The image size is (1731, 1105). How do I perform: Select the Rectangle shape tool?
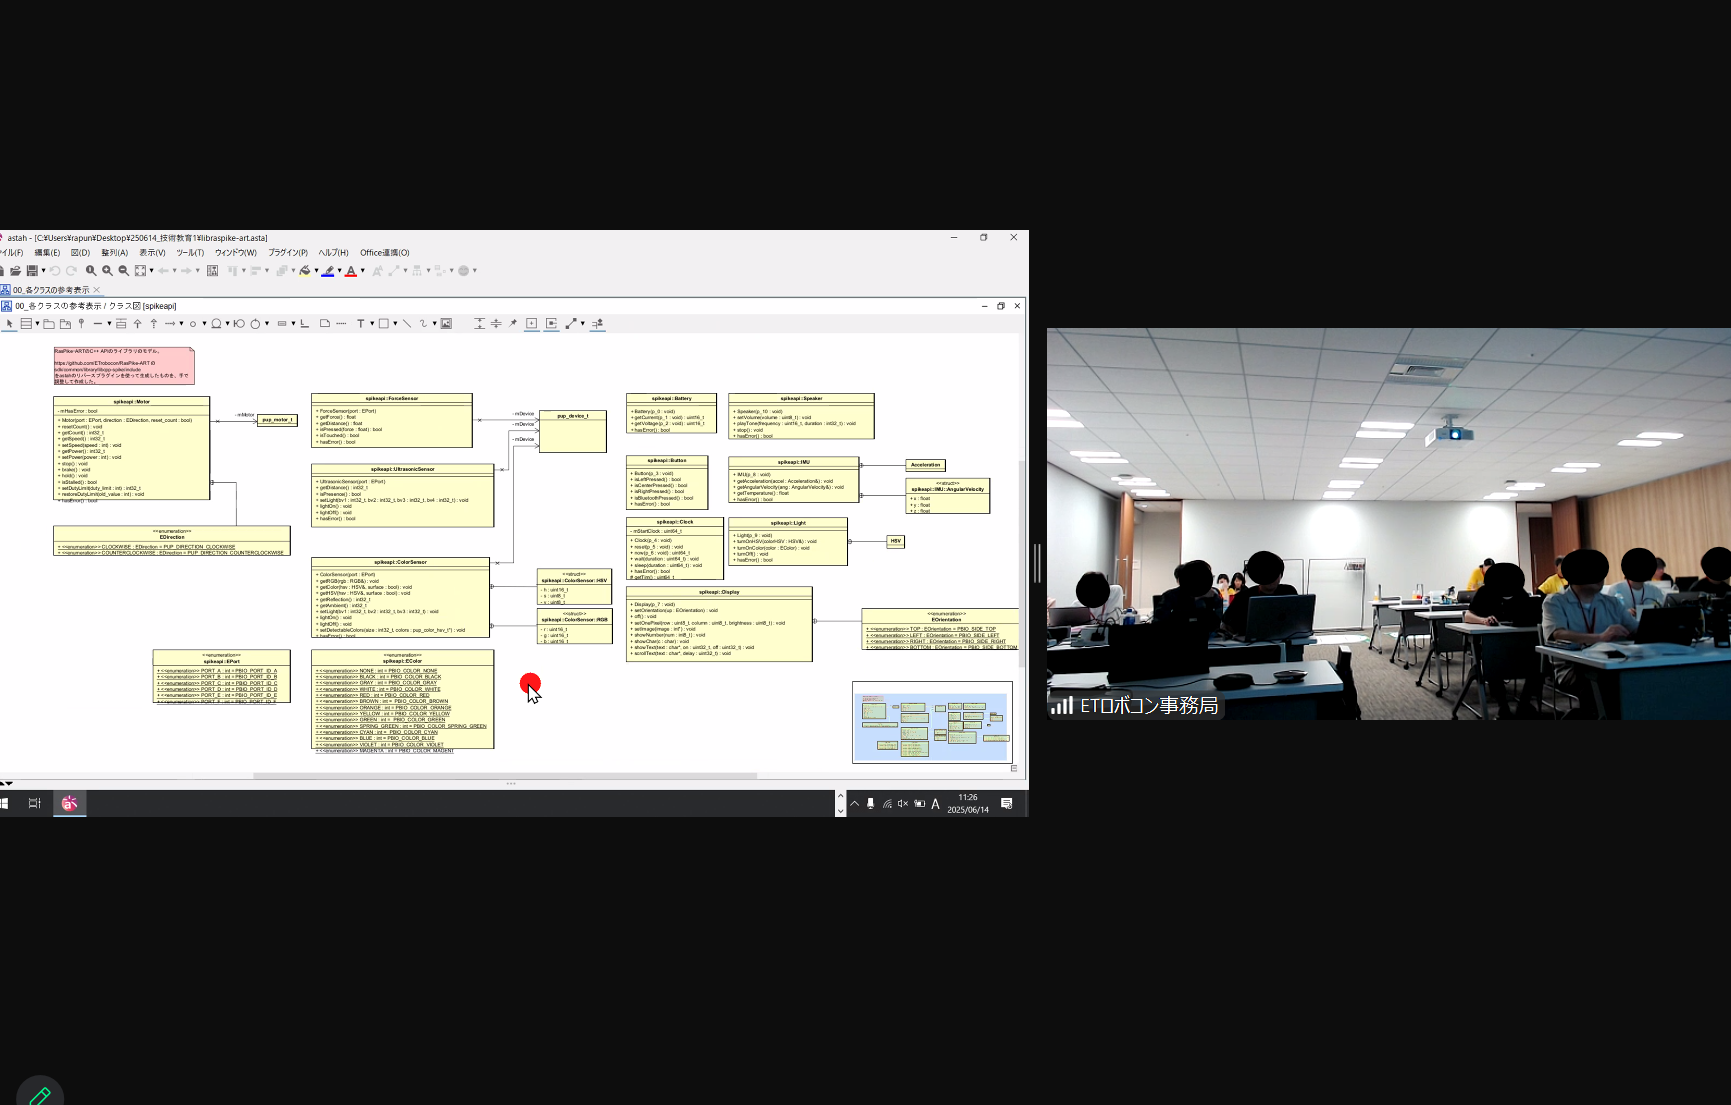click(383, 323)
